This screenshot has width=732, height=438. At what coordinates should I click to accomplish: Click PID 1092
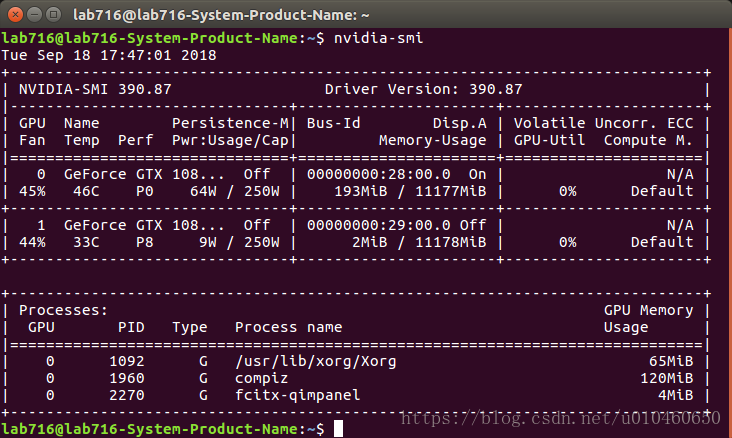tap(127, 361)
